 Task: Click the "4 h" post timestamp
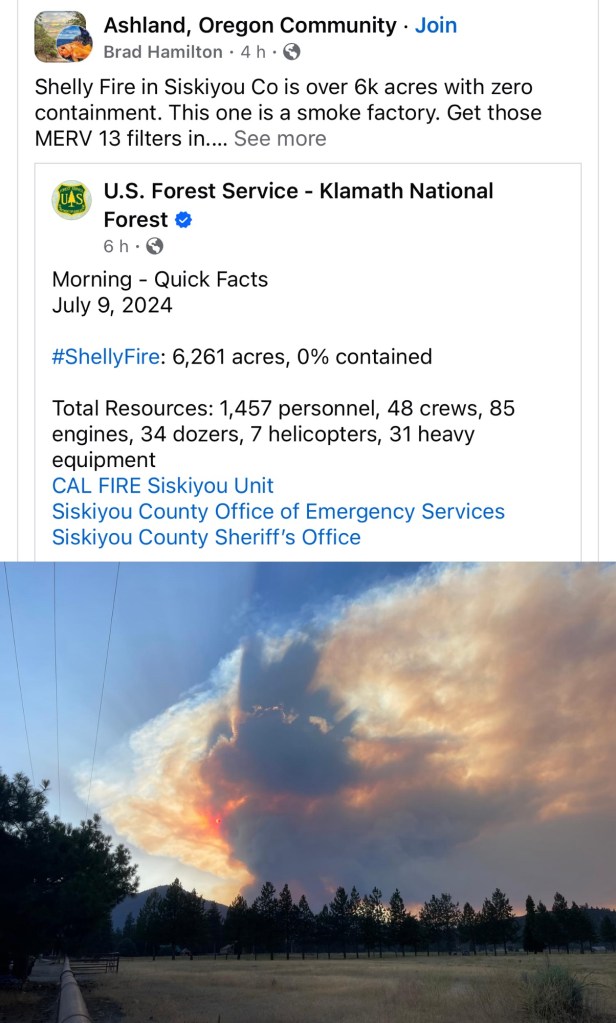[253, 52]
